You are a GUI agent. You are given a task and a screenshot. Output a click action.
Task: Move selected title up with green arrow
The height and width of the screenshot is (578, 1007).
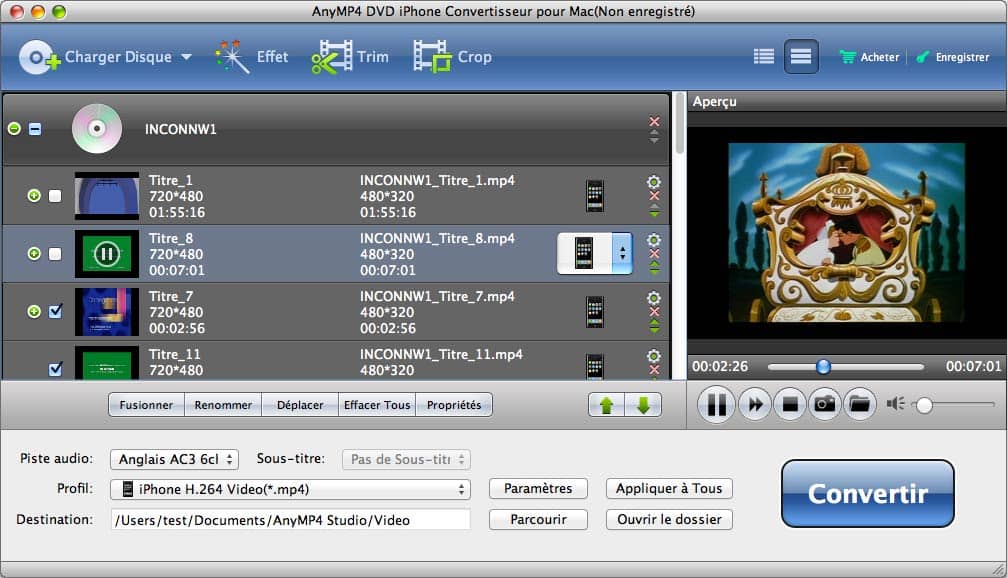click(606, 405)
